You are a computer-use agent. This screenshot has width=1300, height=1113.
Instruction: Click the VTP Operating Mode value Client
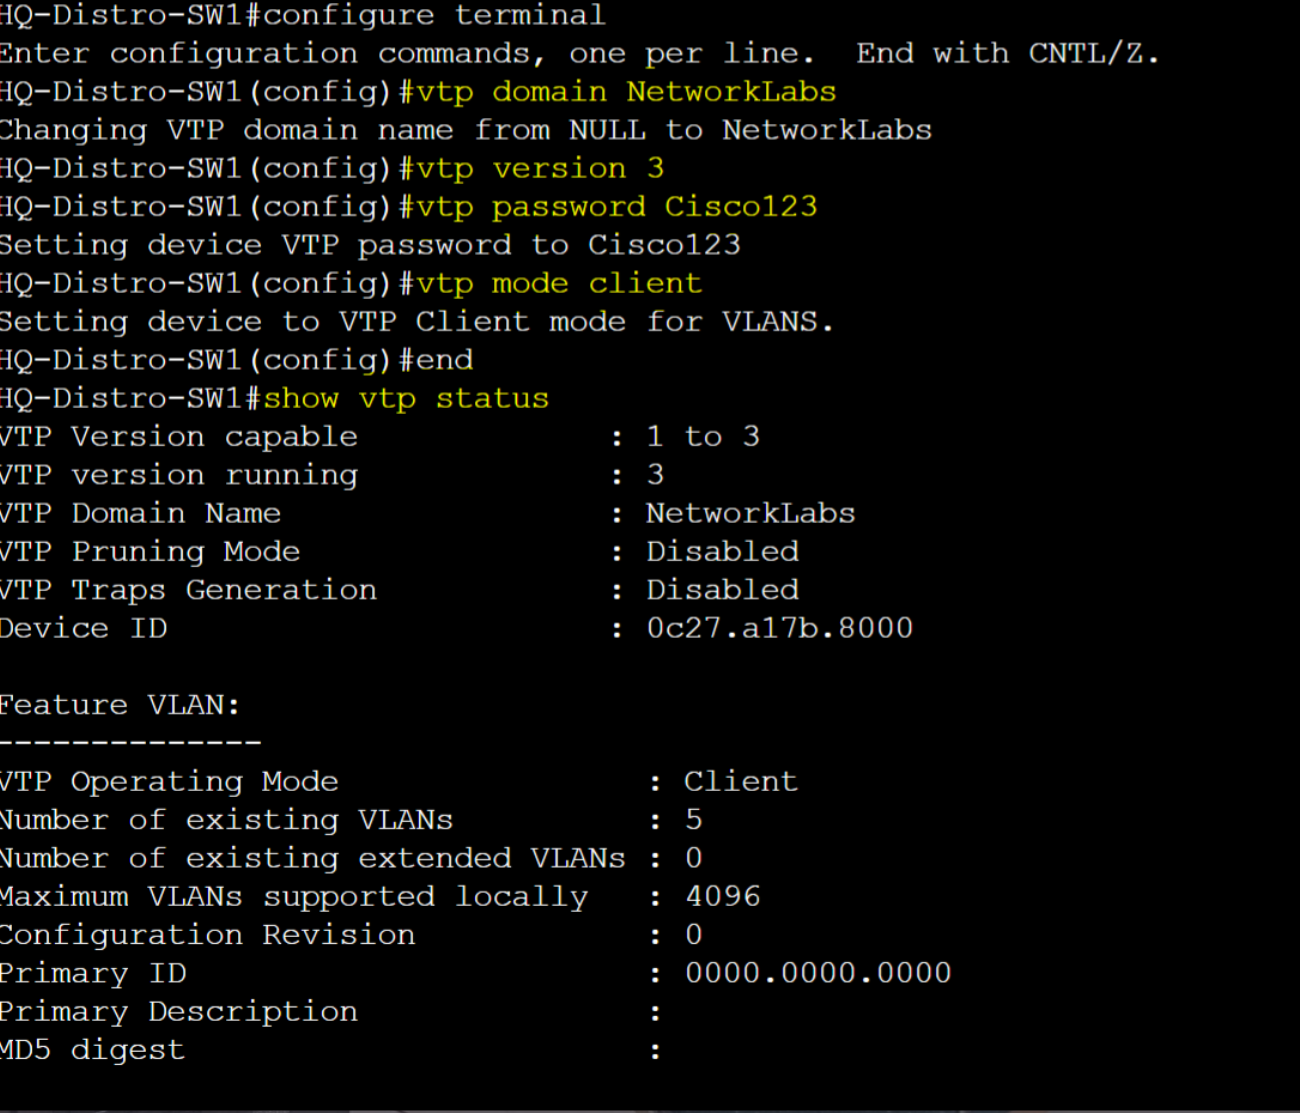pos(741,782)
